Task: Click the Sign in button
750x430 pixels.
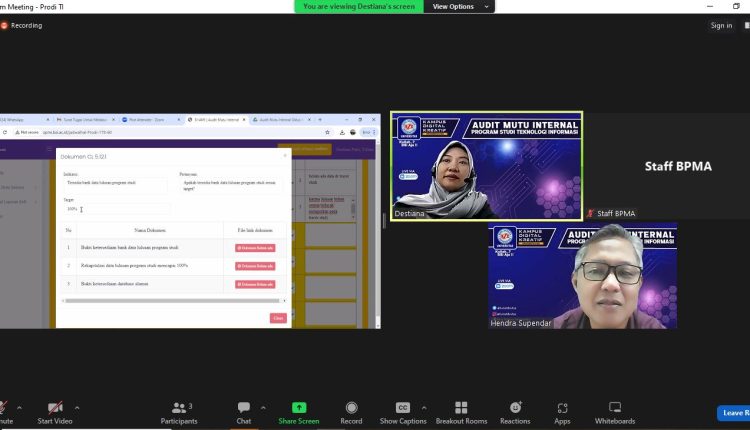Action: point(721,25)
